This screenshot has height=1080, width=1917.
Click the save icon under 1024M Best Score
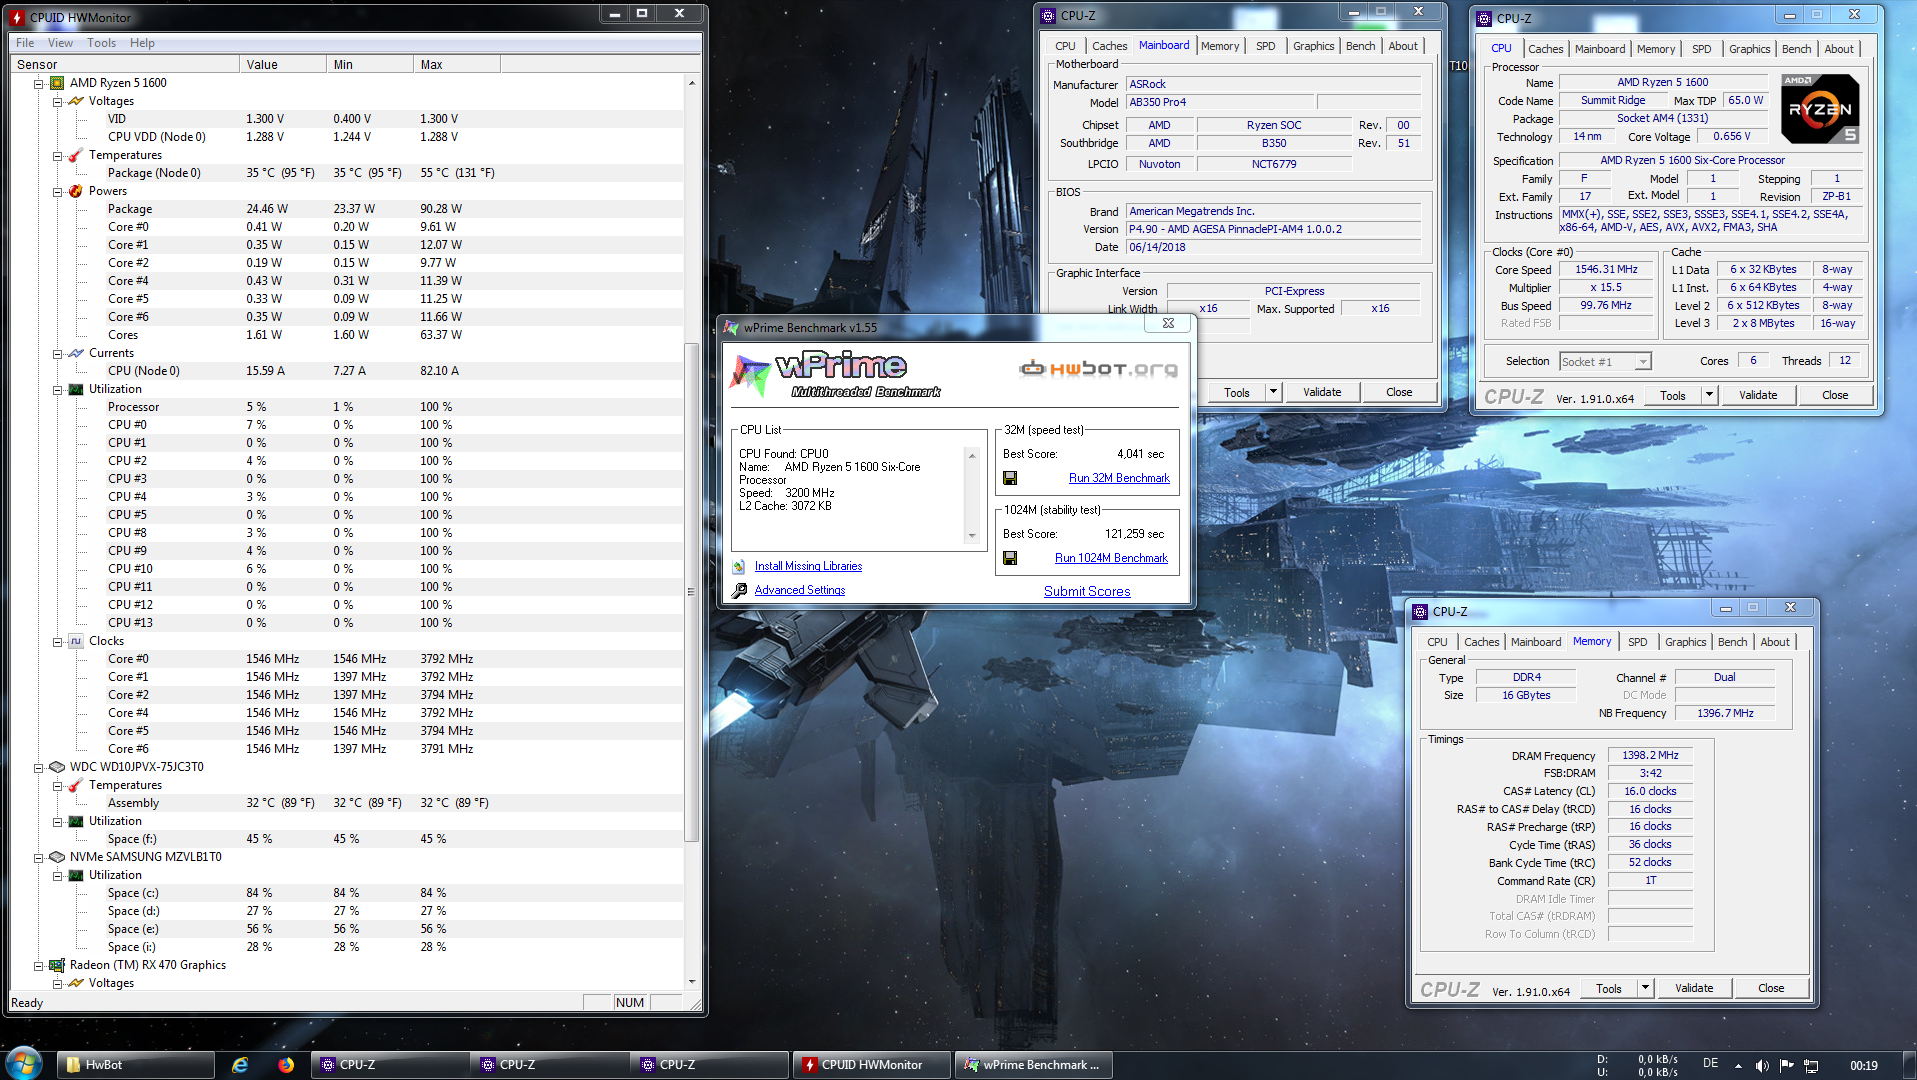(1010, 558)
